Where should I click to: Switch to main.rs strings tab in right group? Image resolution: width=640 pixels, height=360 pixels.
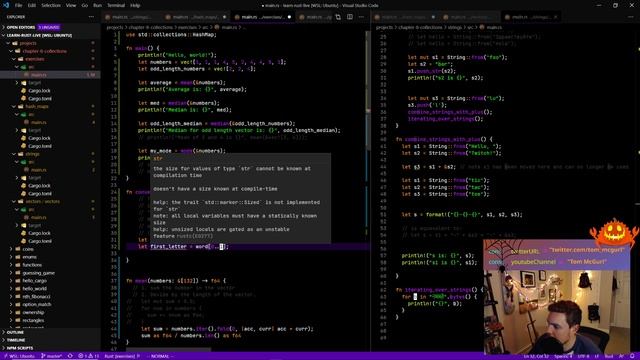coord(531,17)
